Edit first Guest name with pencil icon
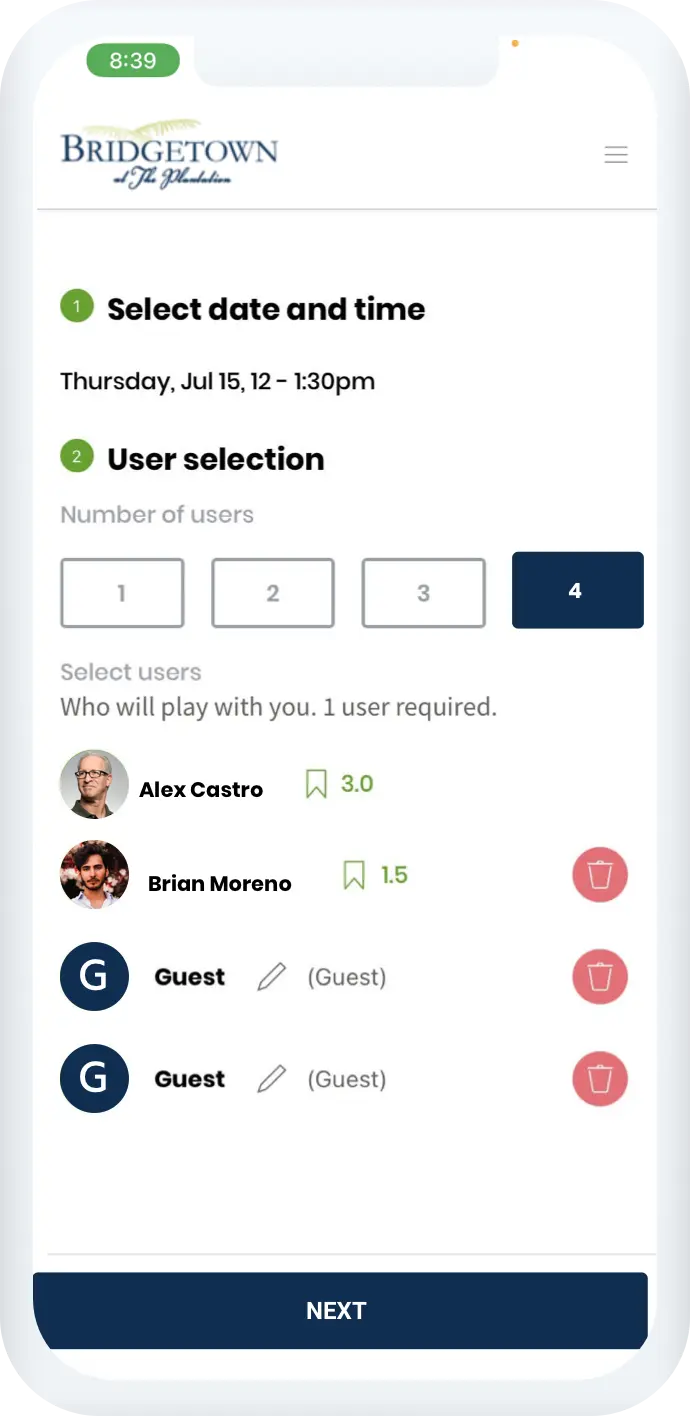 click(x=272, y=977)
